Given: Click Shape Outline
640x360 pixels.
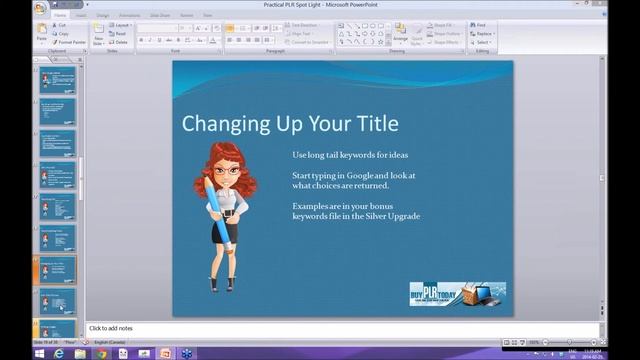Looking at the screenshot, I should tap(444, 34).
